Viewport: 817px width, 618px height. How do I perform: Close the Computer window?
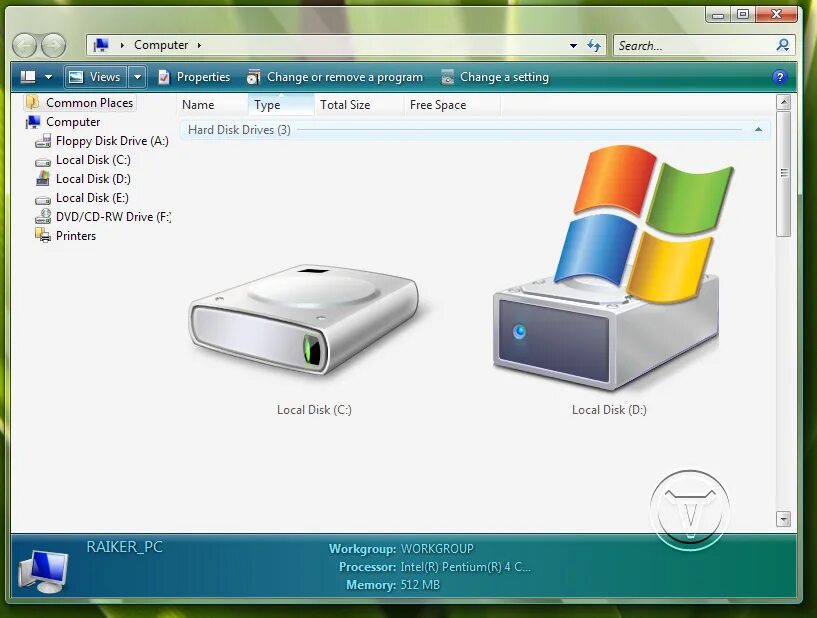(x=776, y=15)
